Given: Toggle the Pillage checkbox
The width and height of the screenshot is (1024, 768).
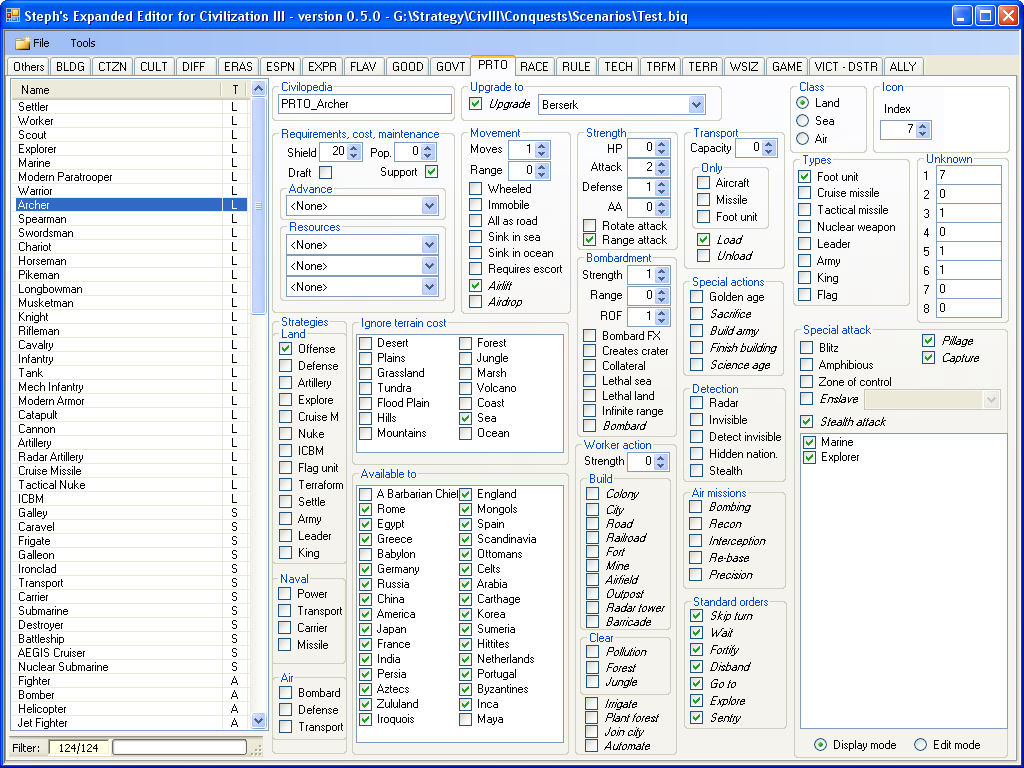Looking at the screenshot, I should tap(929, 340).
